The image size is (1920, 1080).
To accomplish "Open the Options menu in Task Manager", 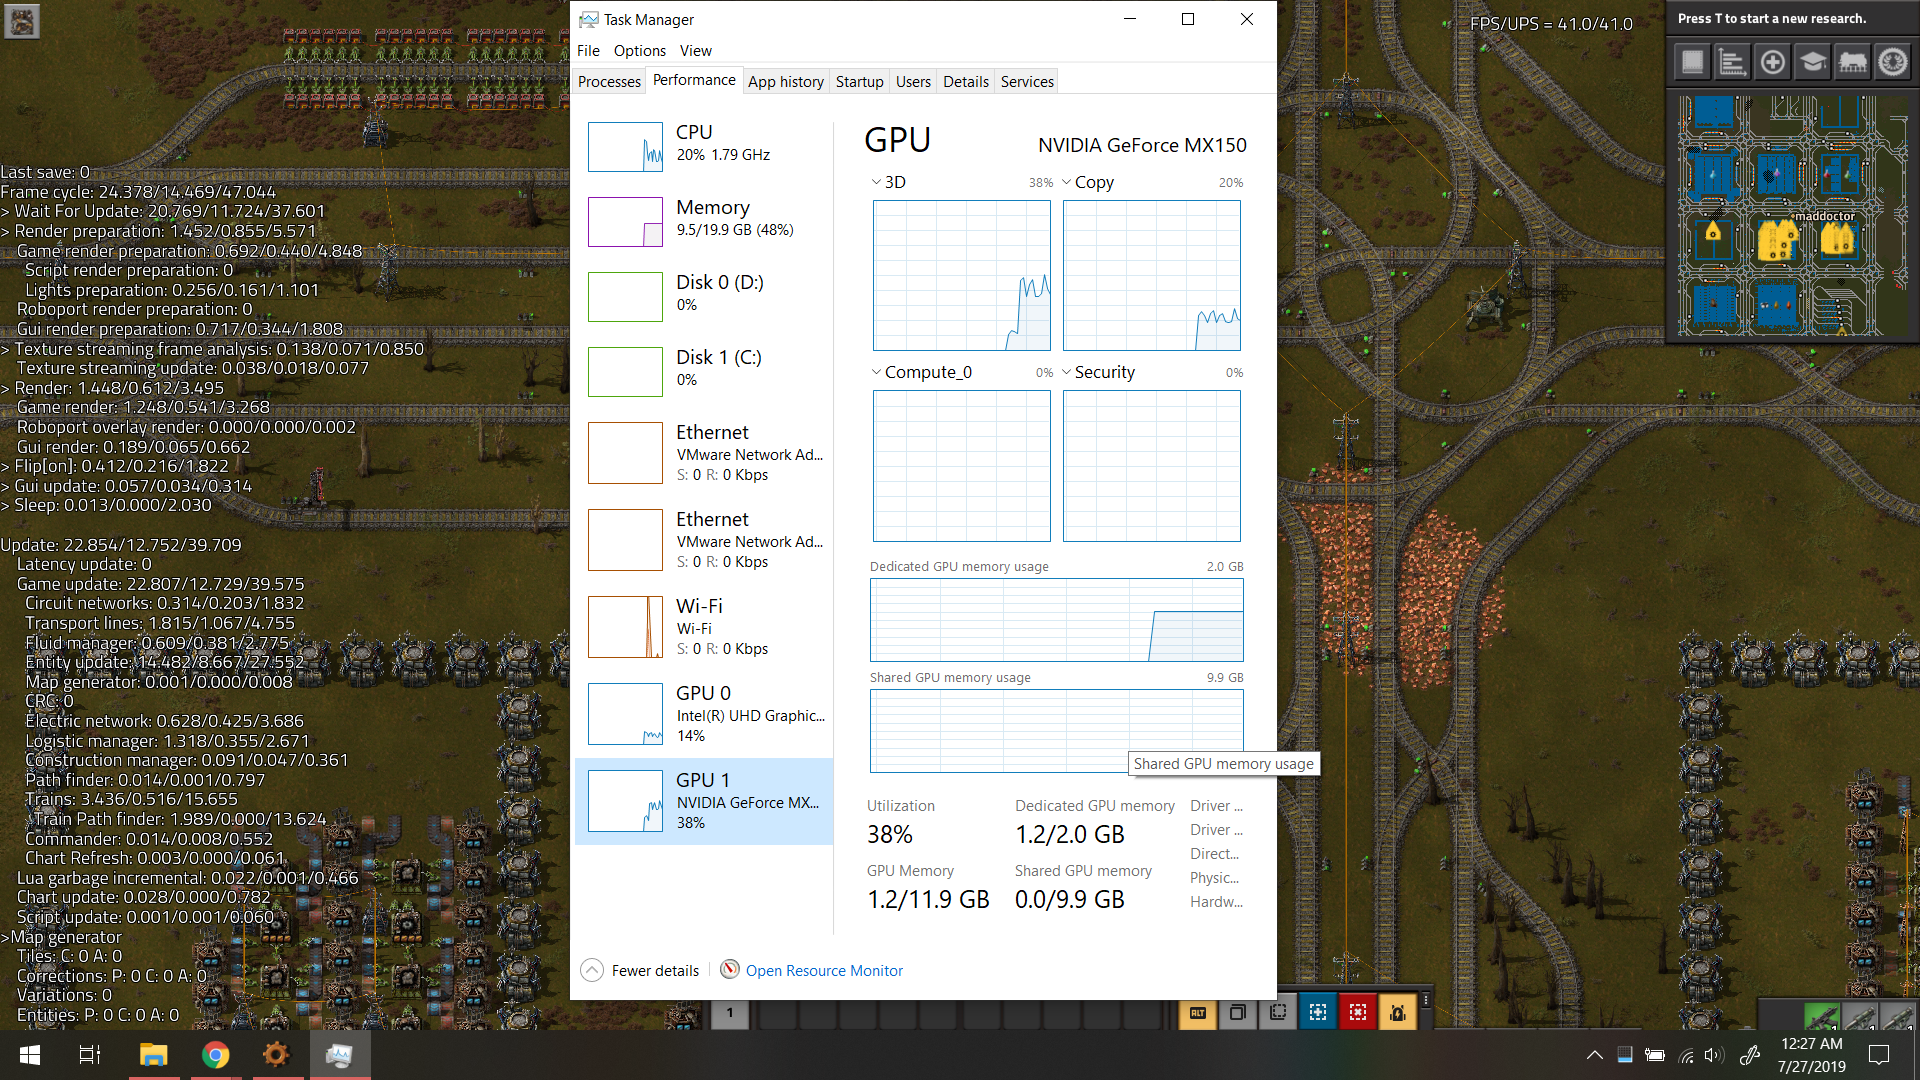I will [x=640, y=51].
